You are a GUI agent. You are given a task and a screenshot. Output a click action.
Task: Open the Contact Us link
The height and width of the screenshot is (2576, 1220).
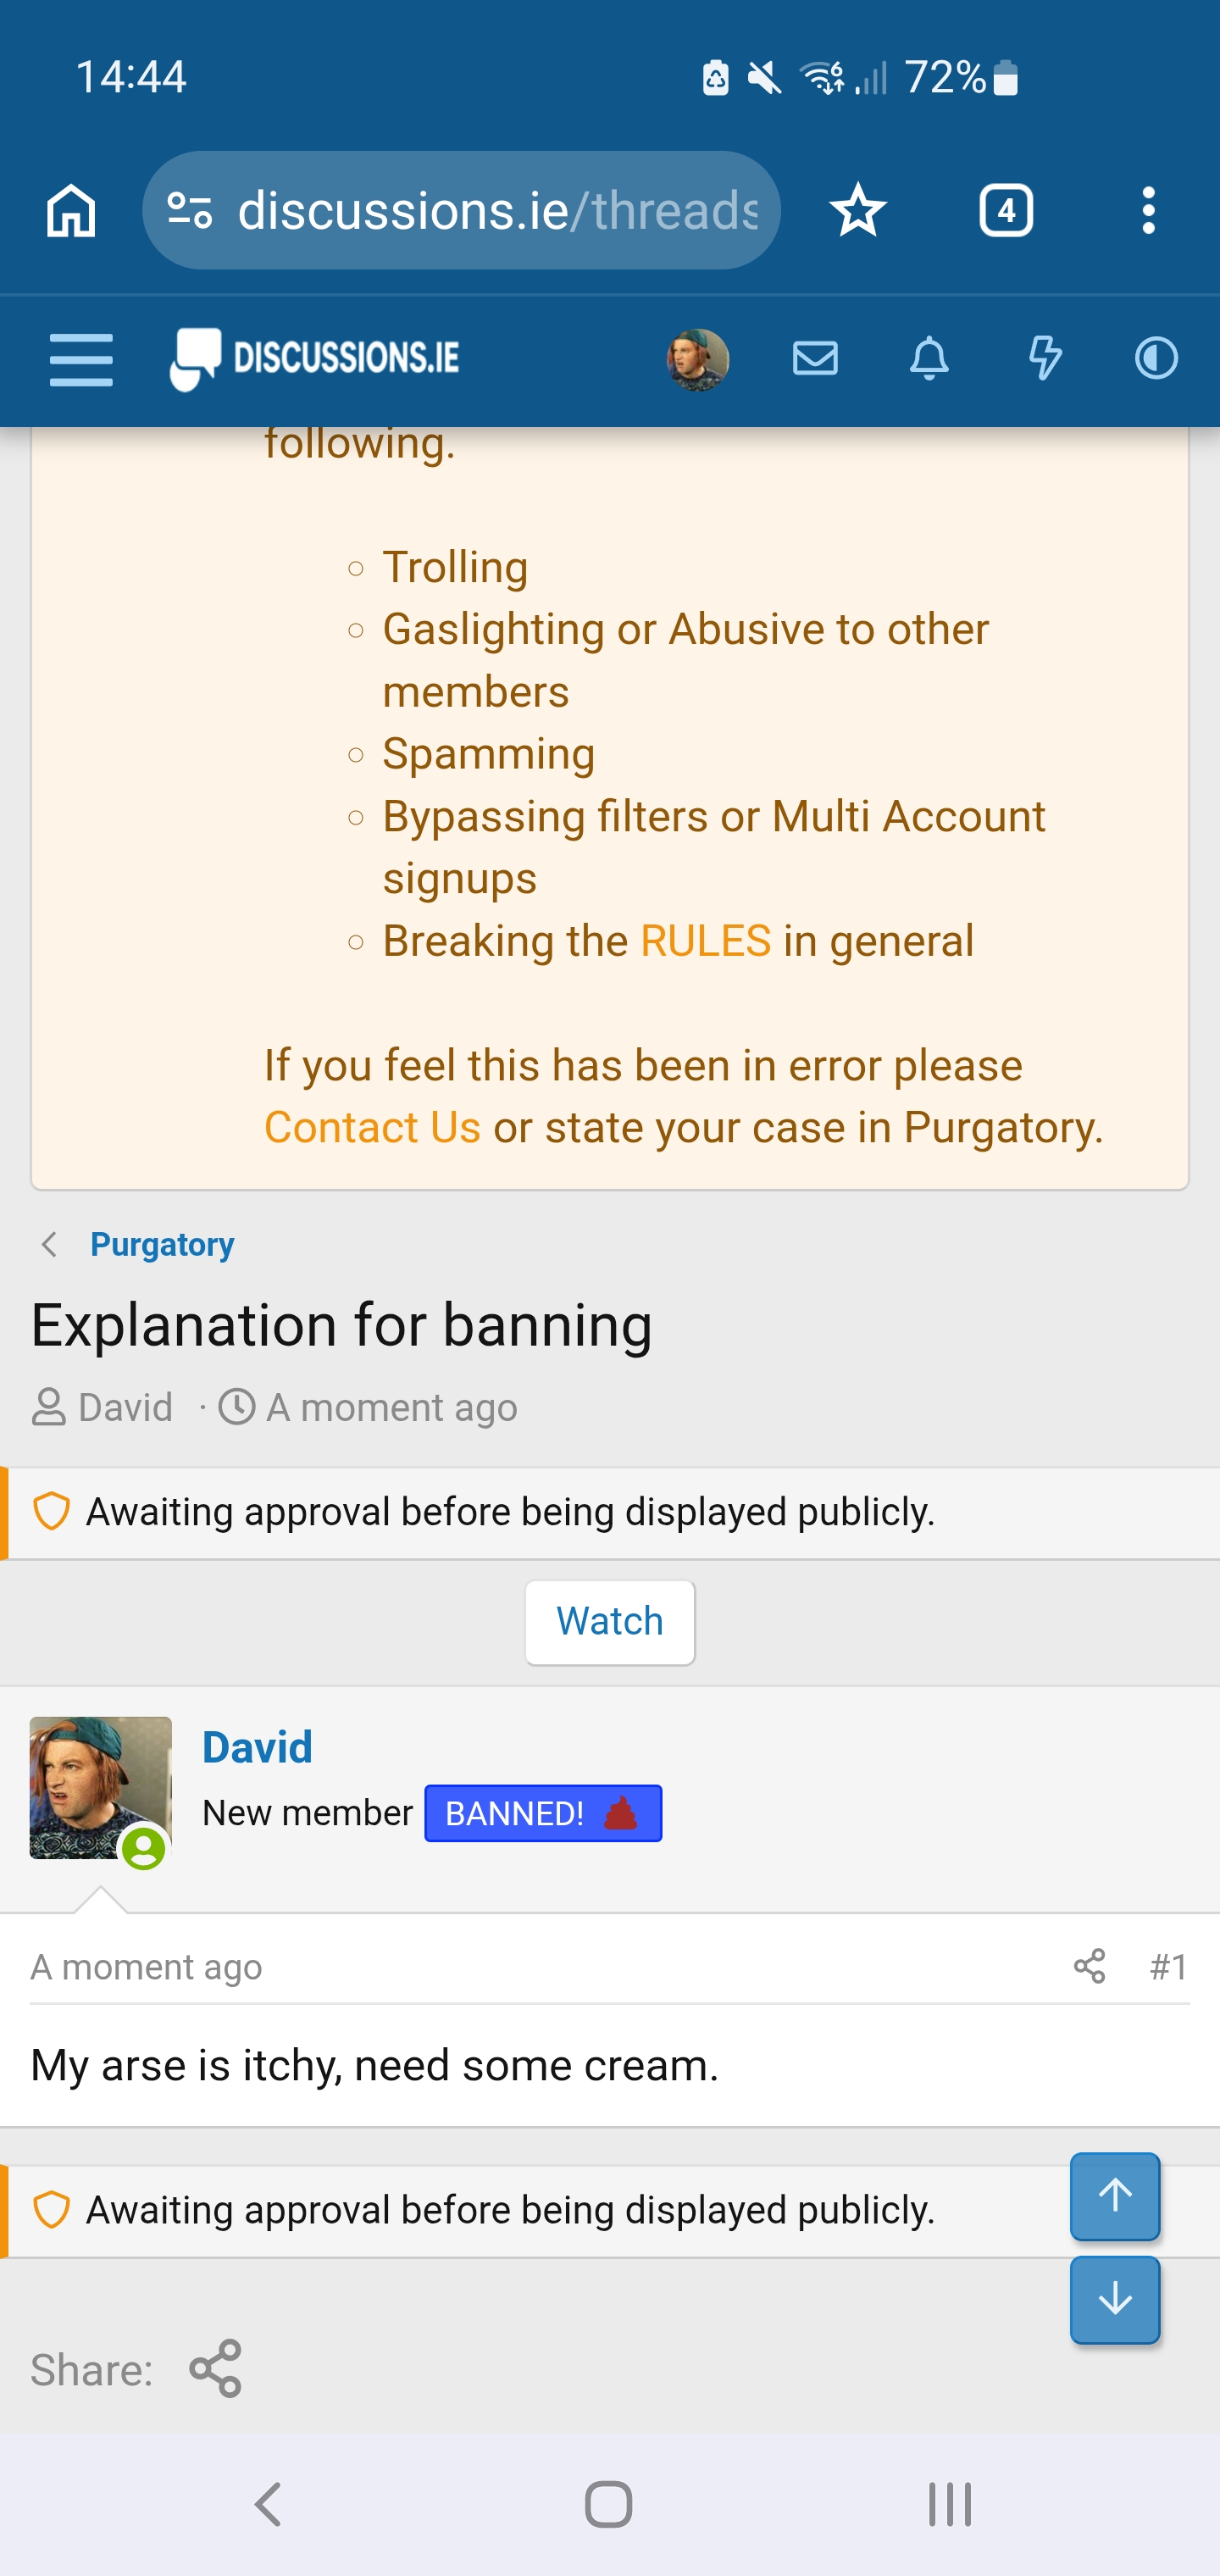tap(372, 1127)
